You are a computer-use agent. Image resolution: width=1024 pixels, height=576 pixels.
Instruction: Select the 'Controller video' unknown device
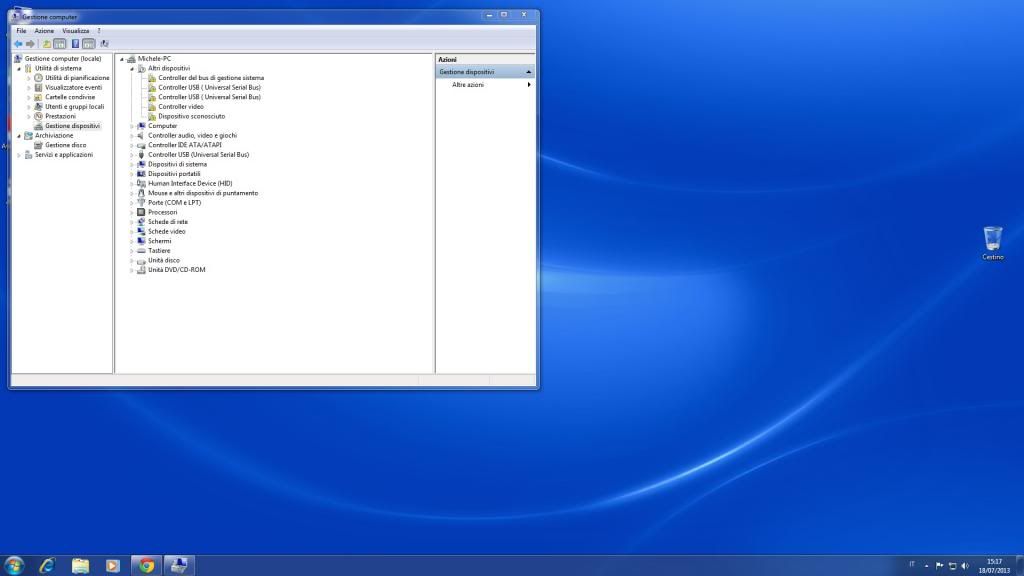tap(180, 107)
